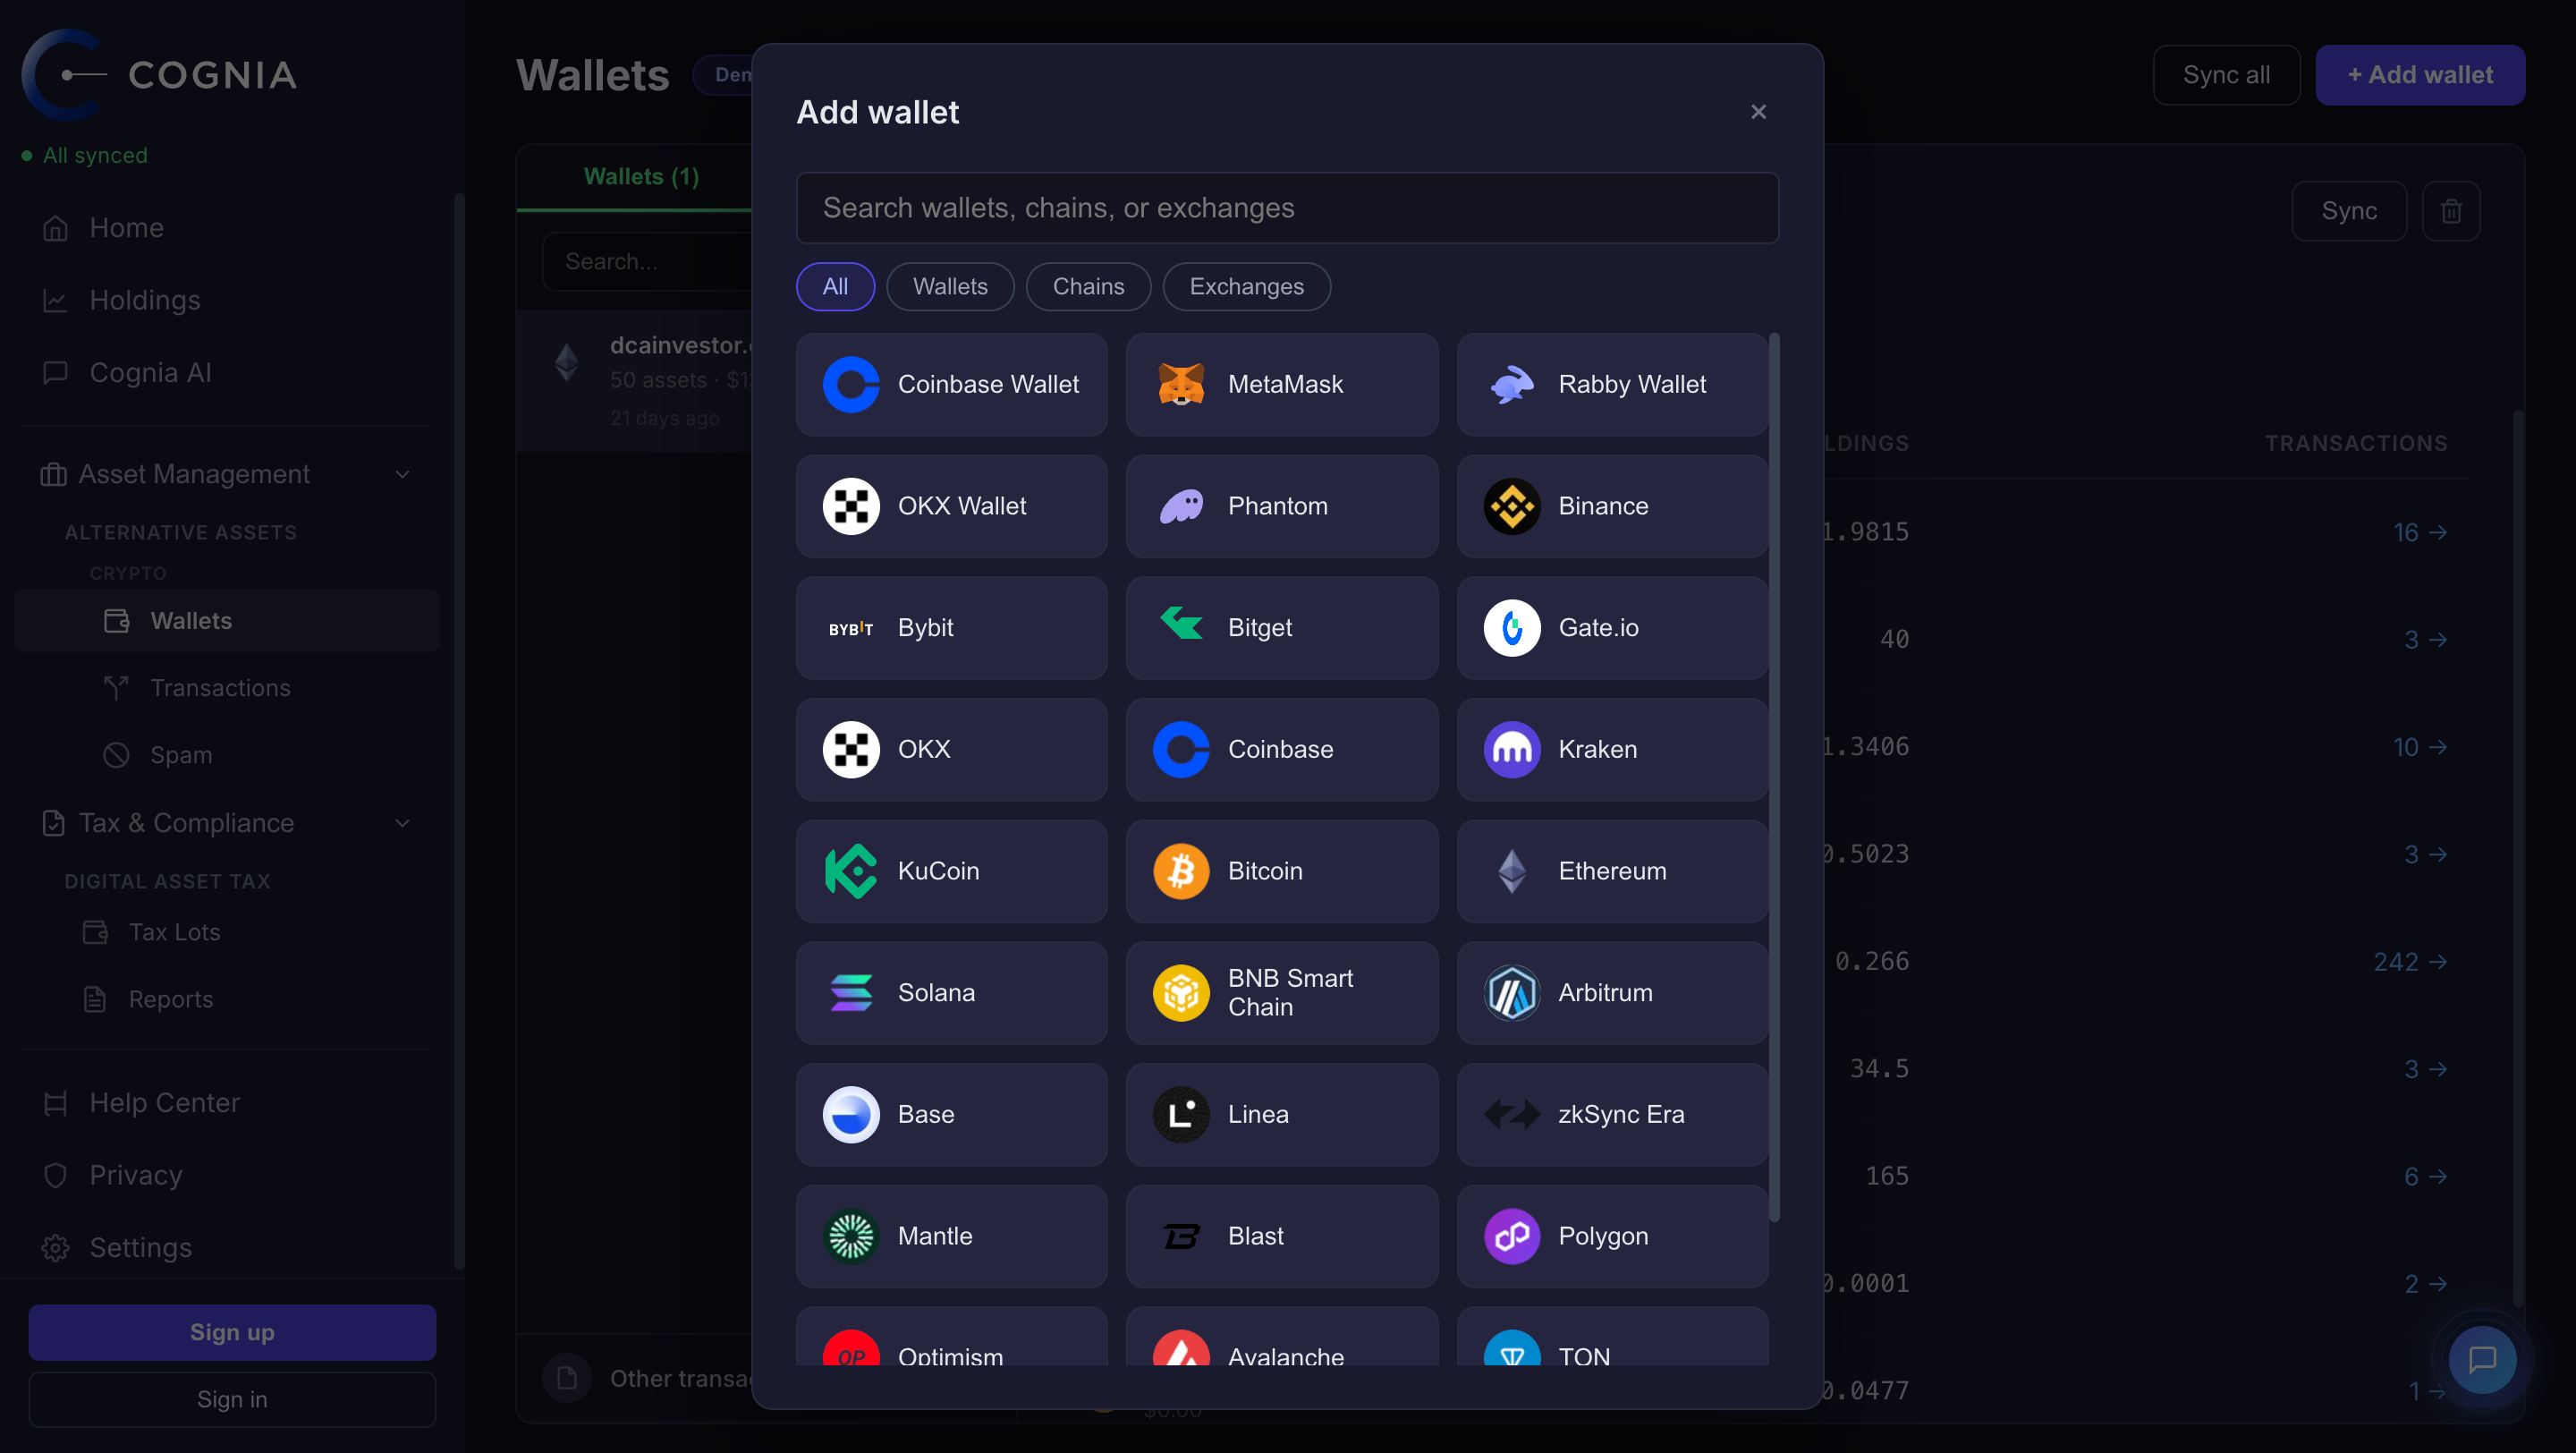The height and width of the screenshot is (1453, 2576).
Task: Choose the Mantle icon
Action: 851,1236
